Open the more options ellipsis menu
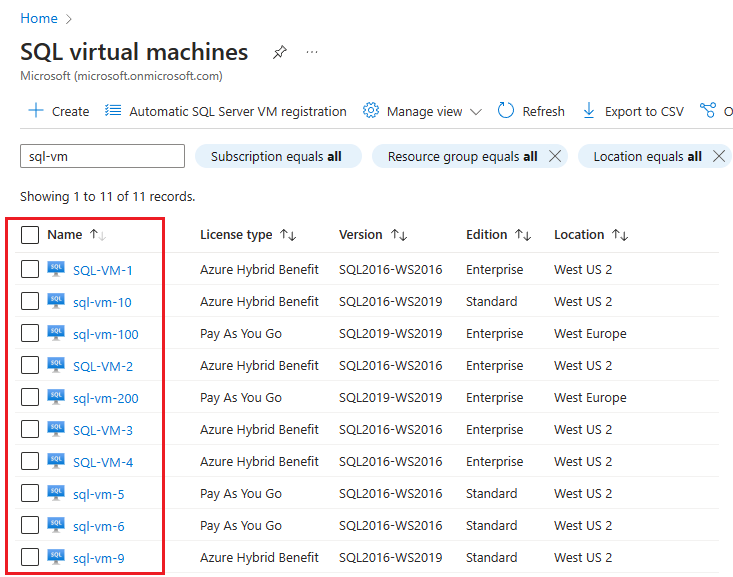The height and width of the screenshot is (577, 733). click(x=312, y=52)
